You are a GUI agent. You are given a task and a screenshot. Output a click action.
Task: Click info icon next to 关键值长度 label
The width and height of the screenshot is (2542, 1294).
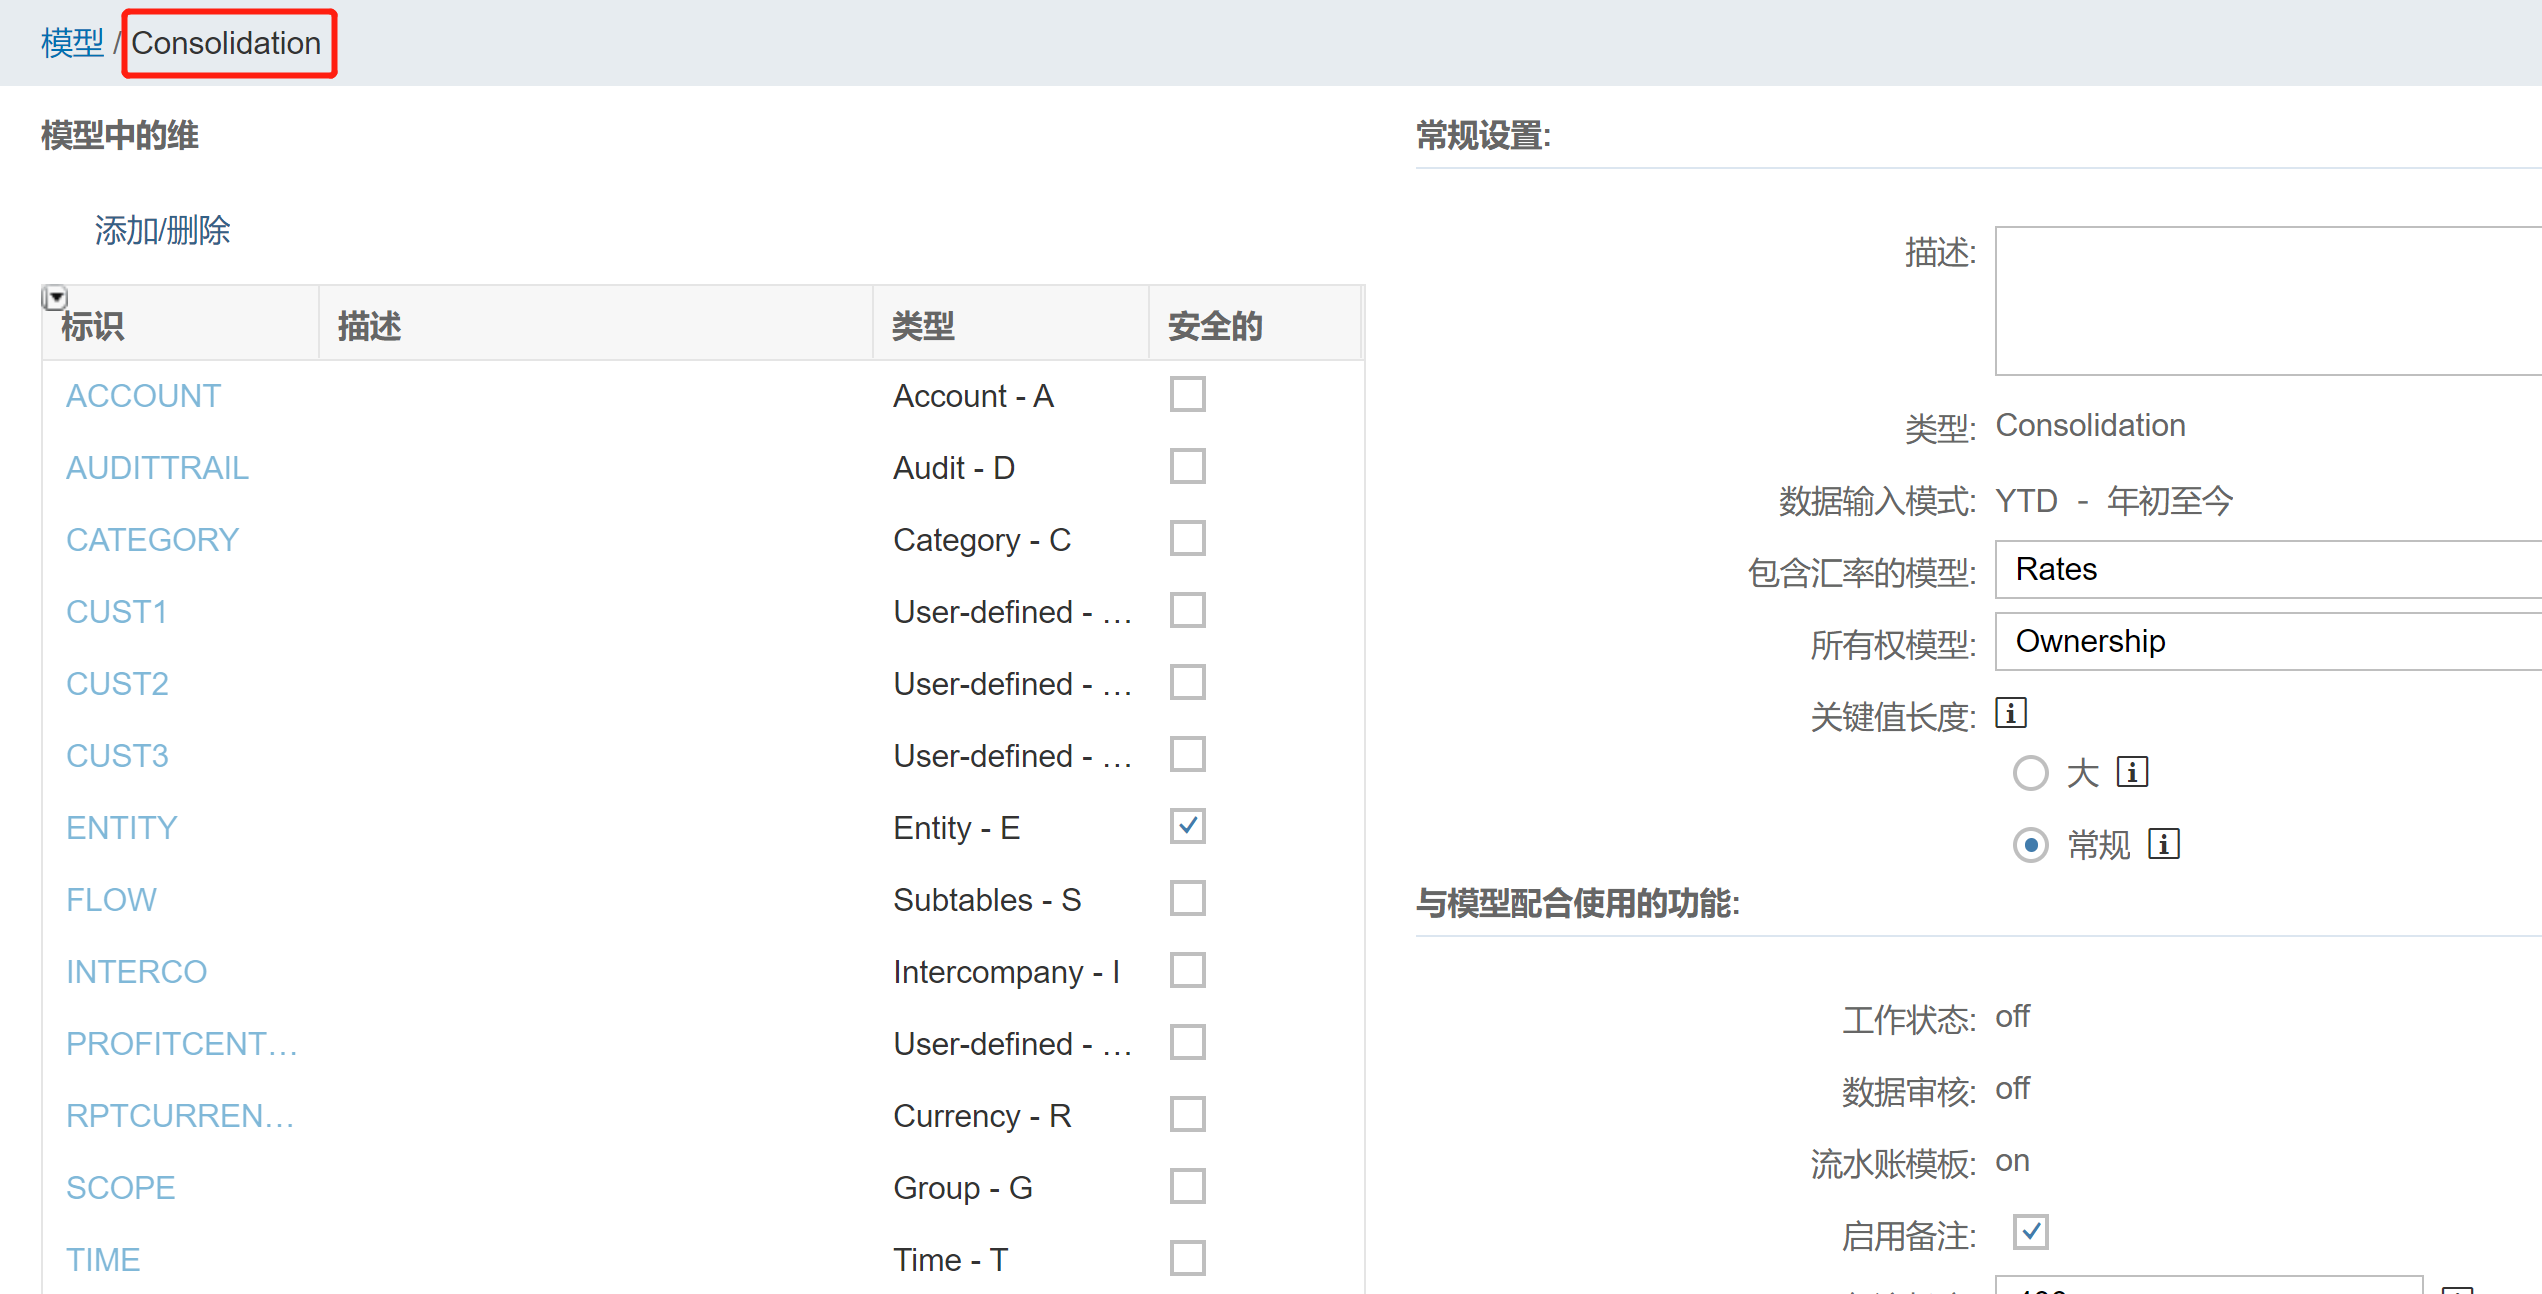pos(2010,713)
